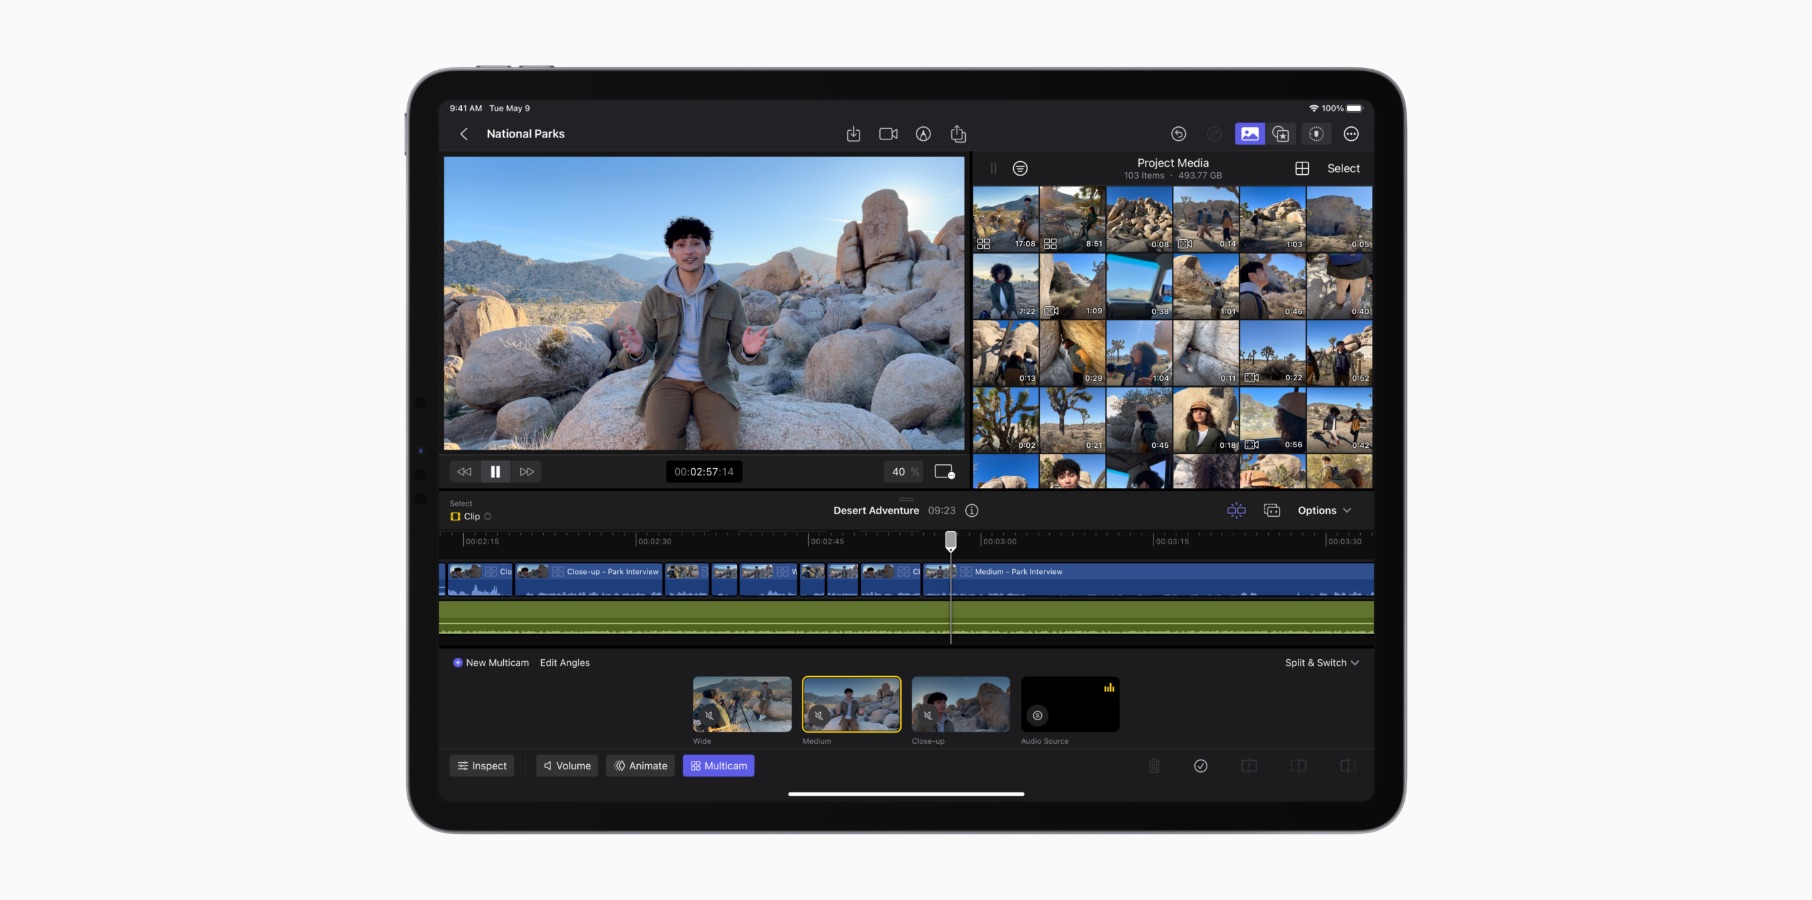Tap the import media icon
This screenshot has height=900, width=1812.
point(853,134)
